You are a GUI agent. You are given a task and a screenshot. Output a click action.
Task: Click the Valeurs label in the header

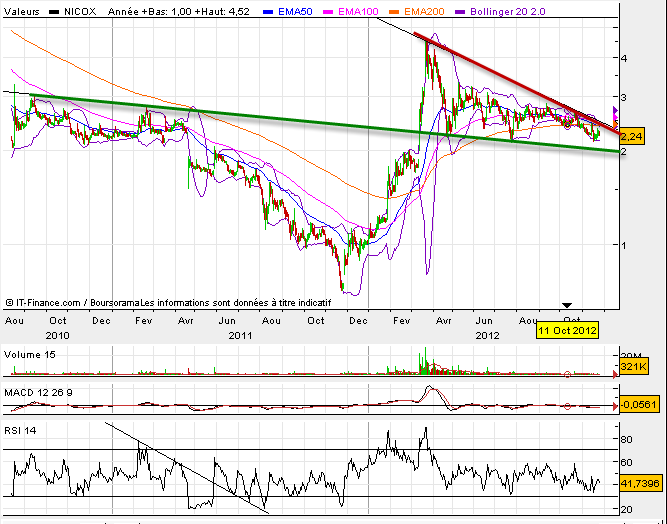[x=24, y=11]
